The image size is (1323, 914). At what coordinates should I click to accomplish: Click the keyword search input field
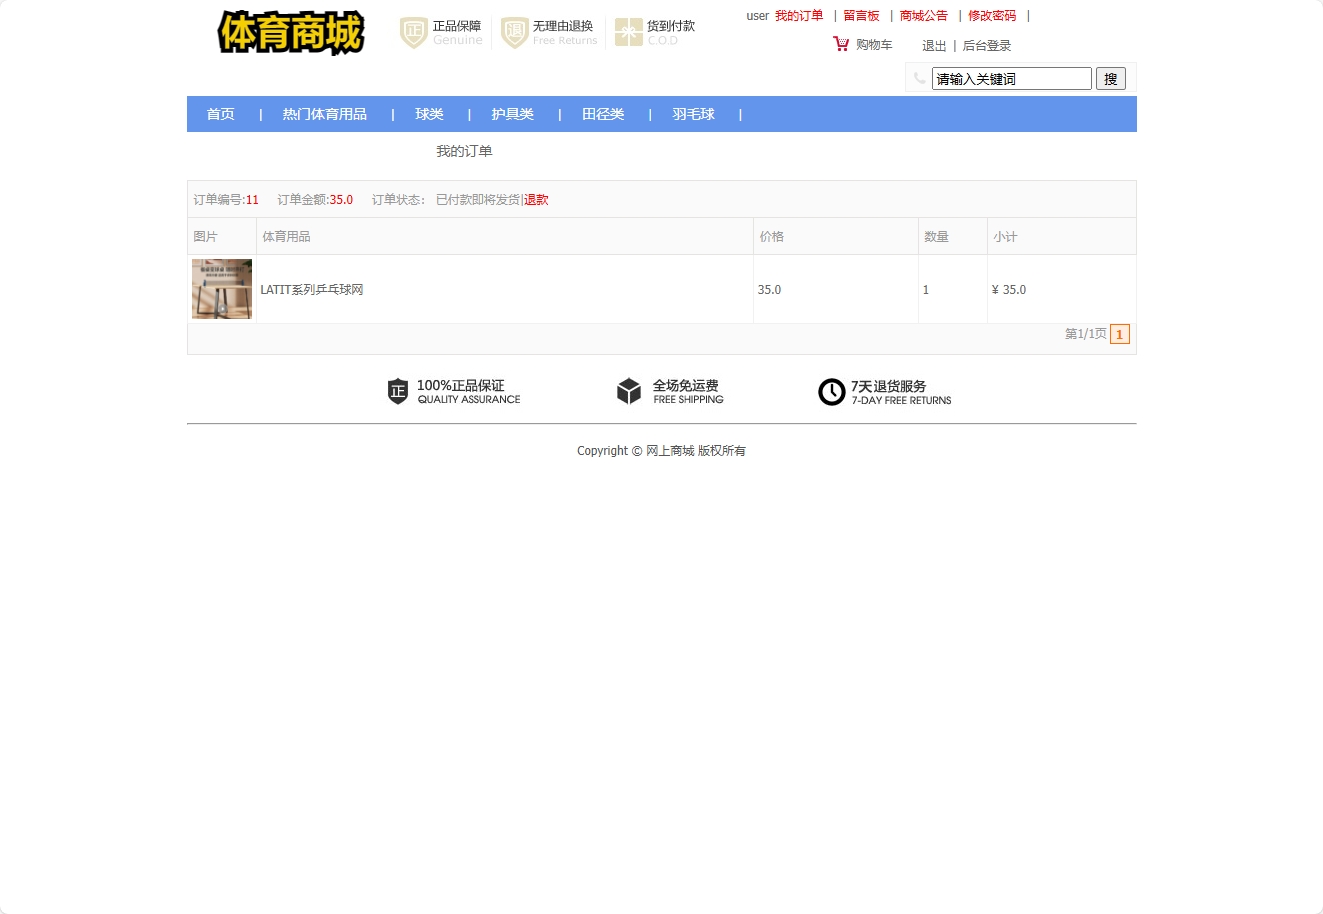click(1010, 78)
